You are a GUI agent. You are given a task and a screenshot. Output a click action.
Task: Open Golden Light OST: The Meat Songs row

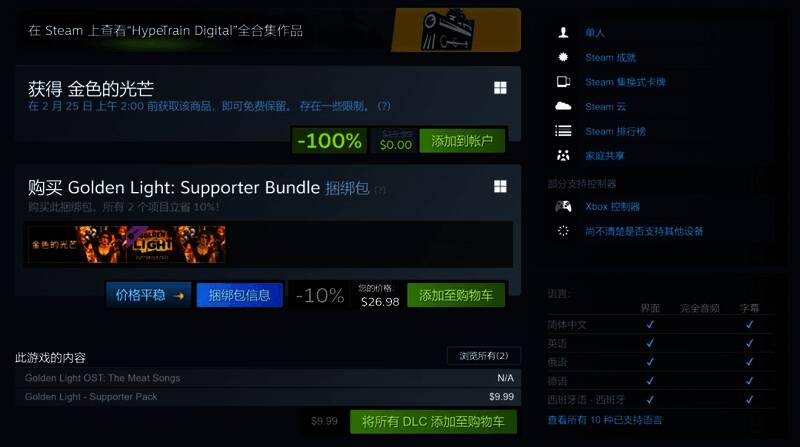pos(268,378)
